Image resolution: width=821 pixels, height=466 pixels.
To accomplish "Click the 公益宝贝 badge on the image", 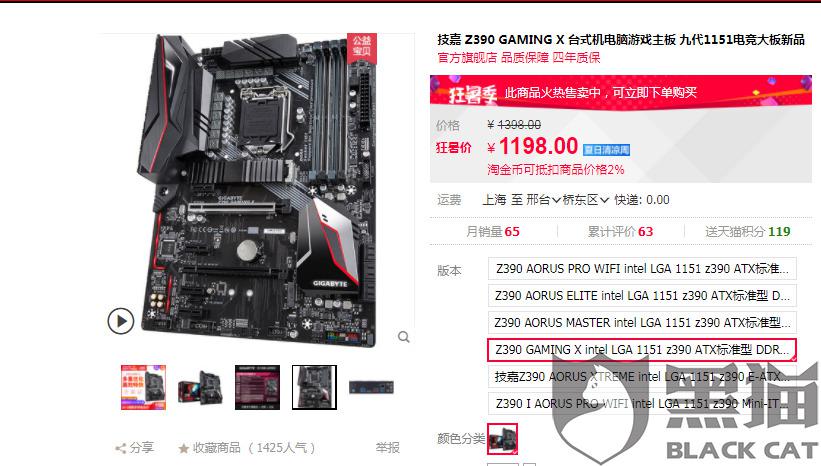I will pos(362,46).
